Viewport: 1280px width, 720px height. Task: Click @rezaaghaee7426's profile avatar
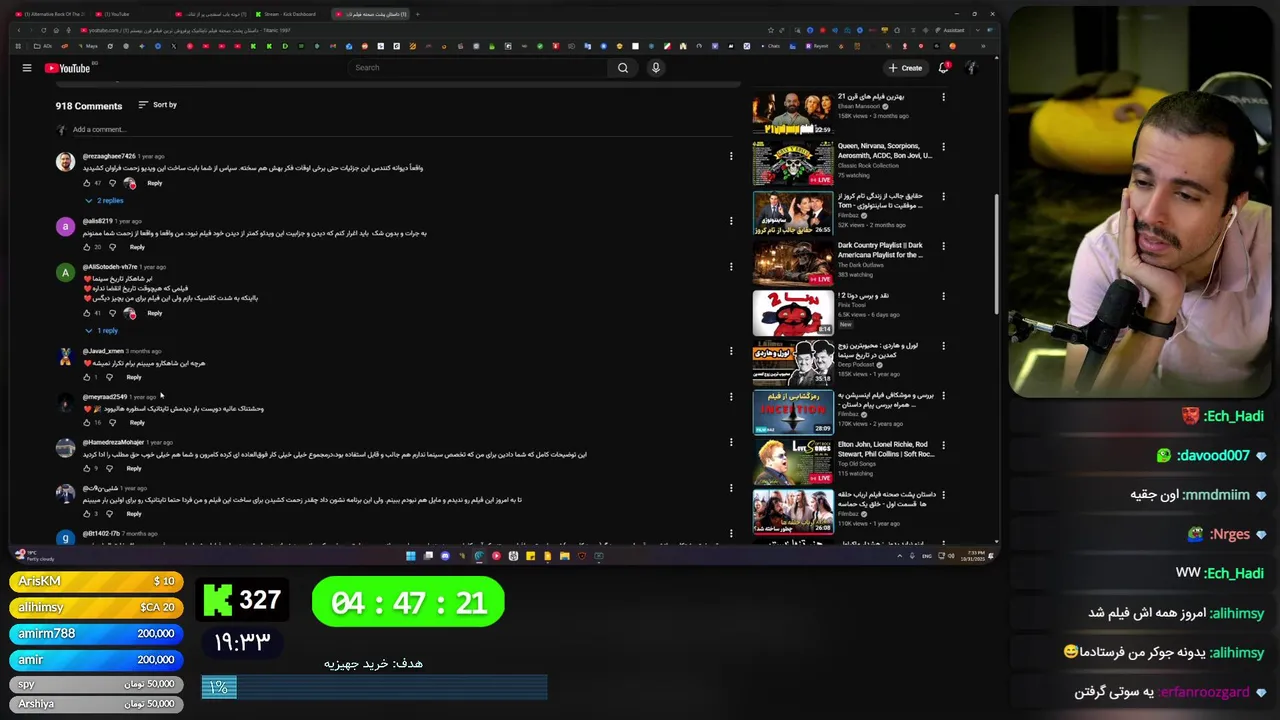point(65,161)
